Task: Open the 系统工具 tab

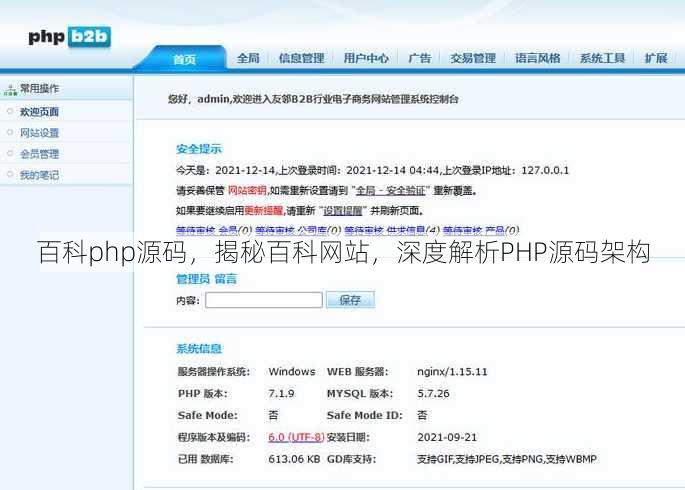Action: point(602,58)
